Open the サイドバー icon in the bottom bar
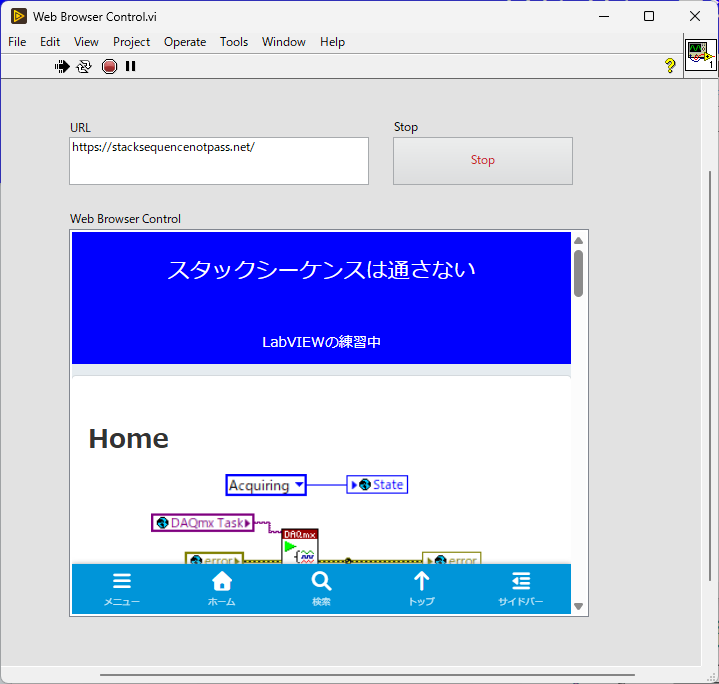Screen dimensions: 719x684 pyautogui.click(x=521, y=581)
